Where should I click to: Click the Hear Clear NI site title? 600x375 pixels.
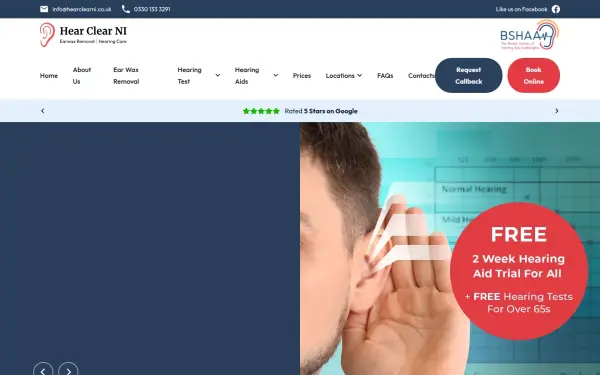click(x=93, y=31)
